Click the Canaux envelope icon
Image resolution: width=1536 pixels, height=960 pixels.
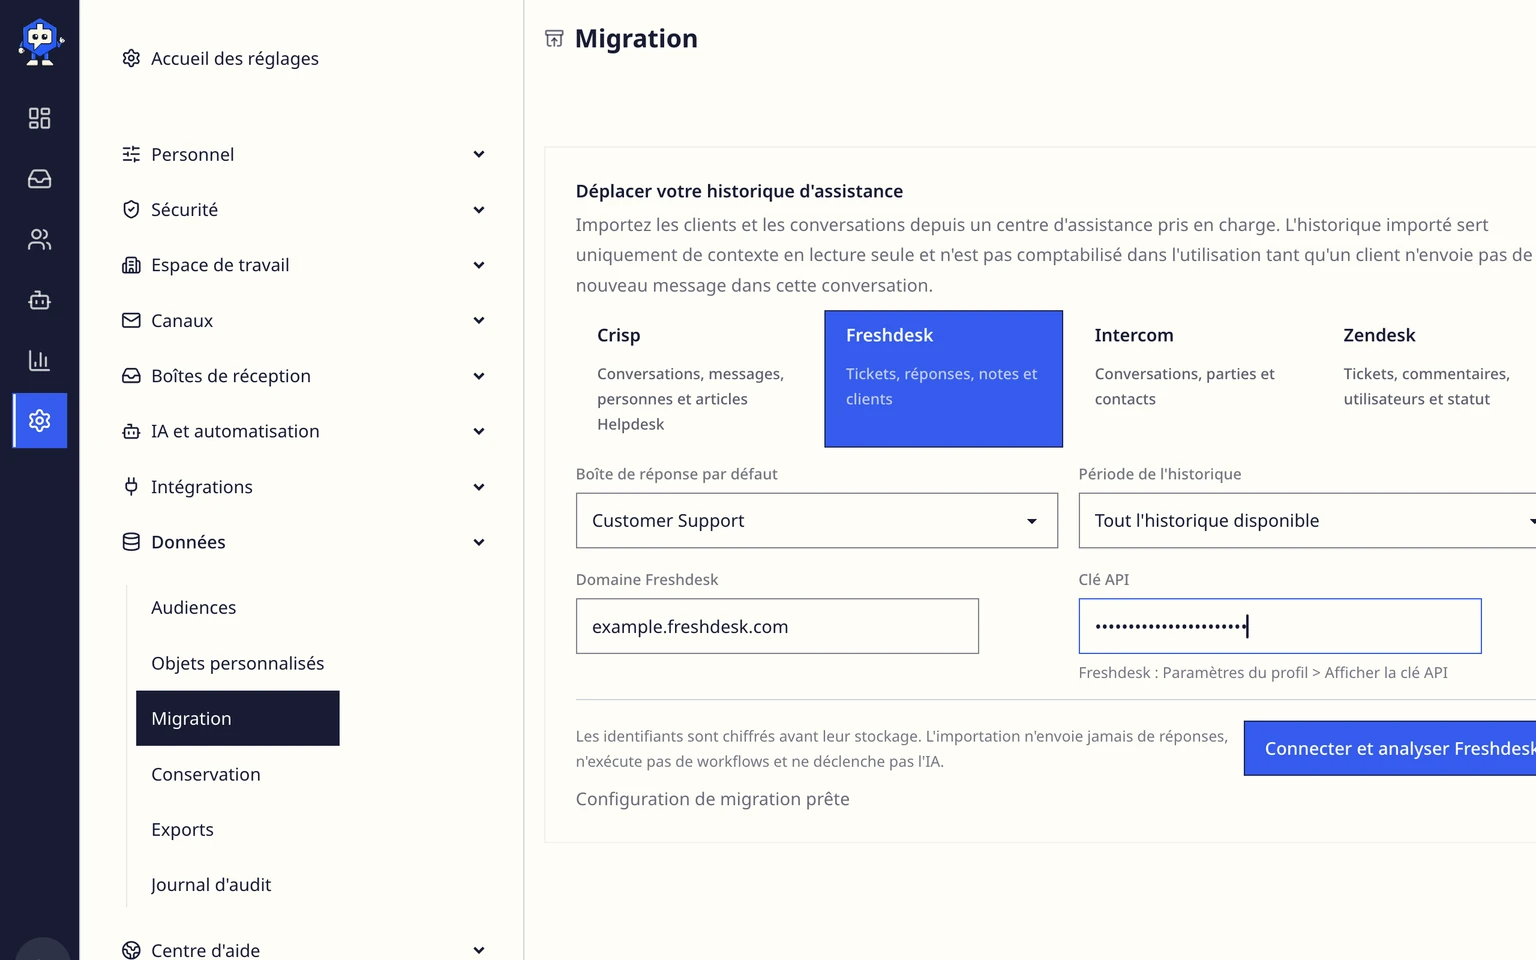point(131,320)
